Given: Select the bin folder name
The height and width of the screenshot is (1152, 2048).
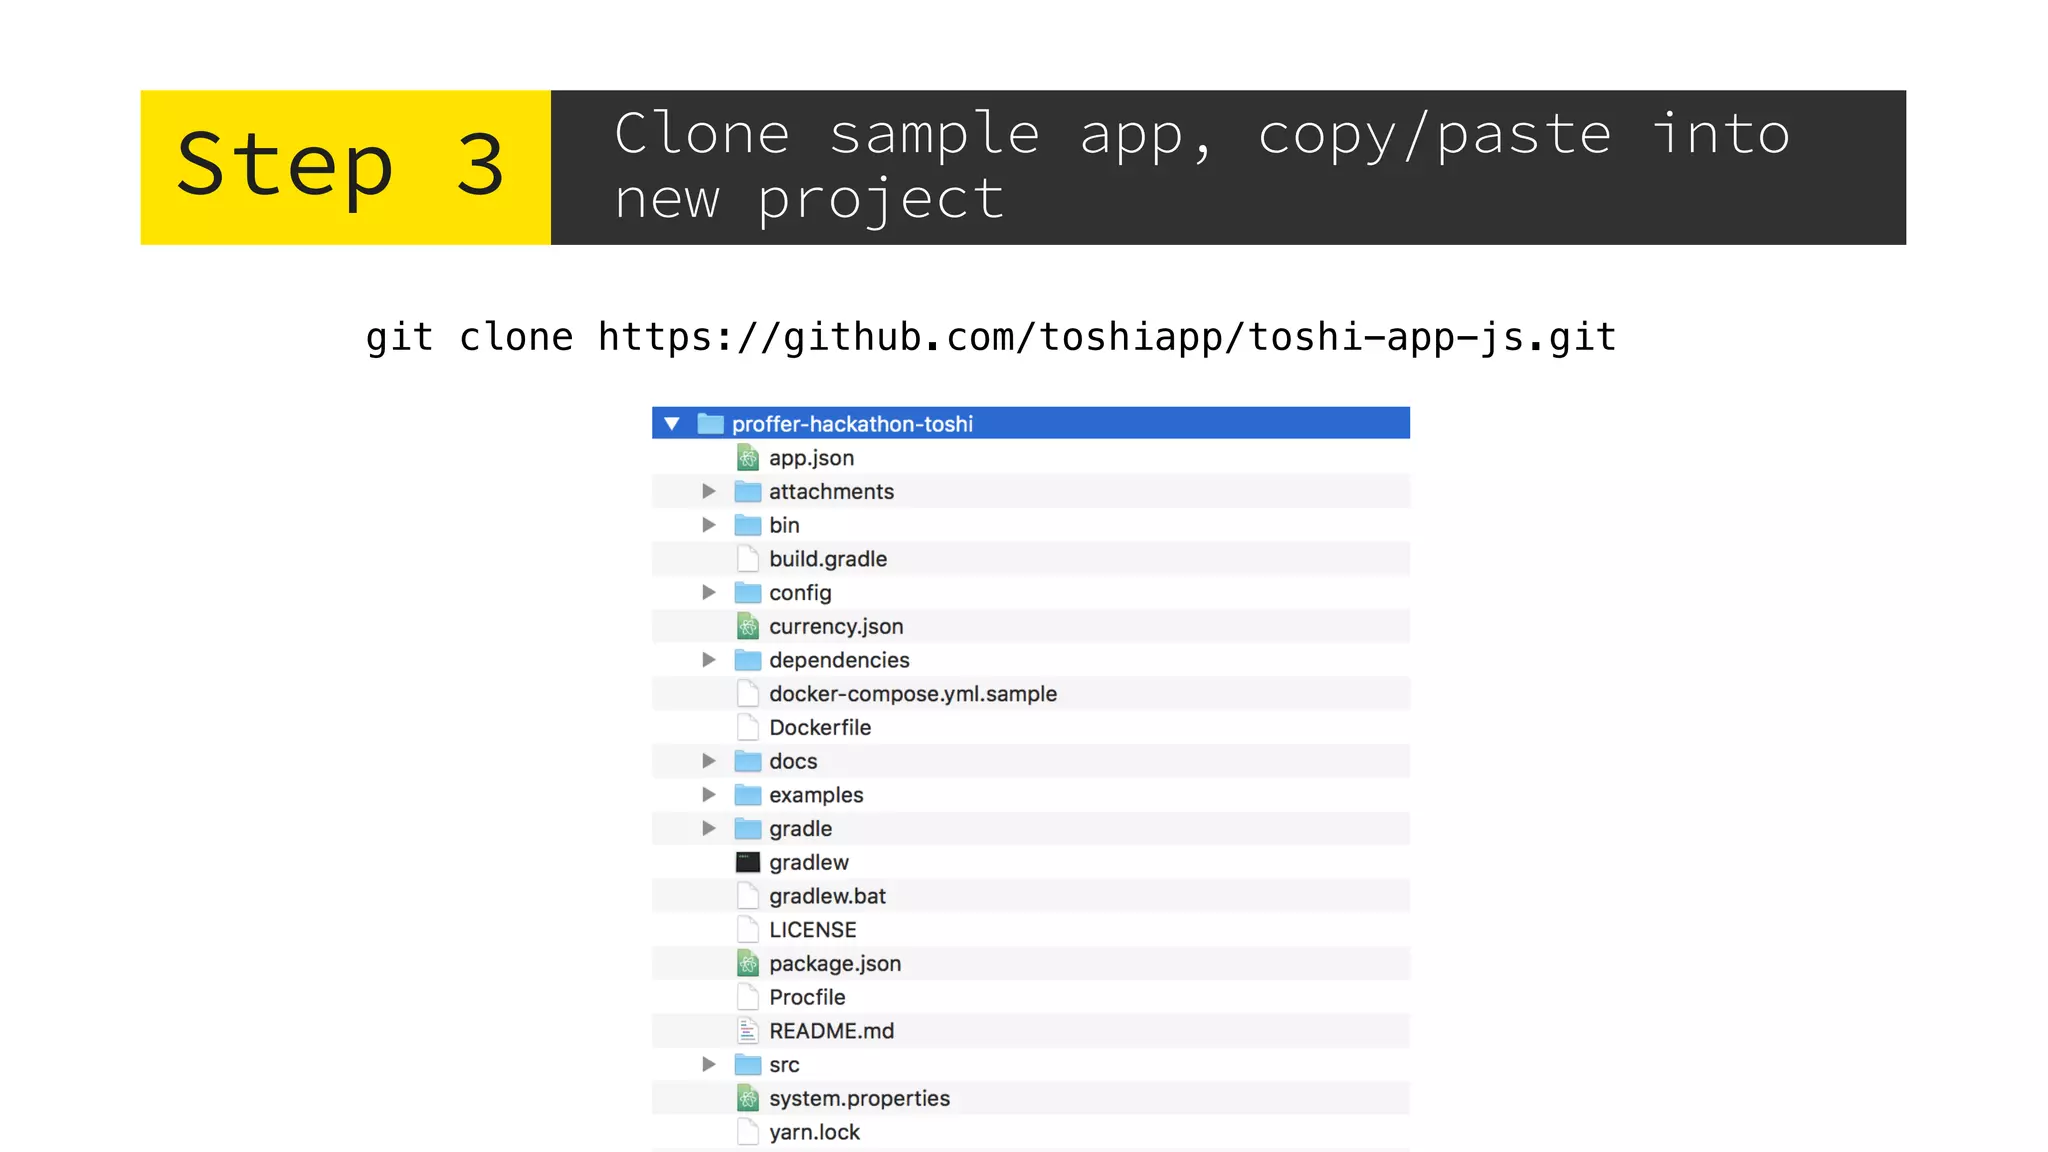Looking at the screenshot, I should click(784, 525).
